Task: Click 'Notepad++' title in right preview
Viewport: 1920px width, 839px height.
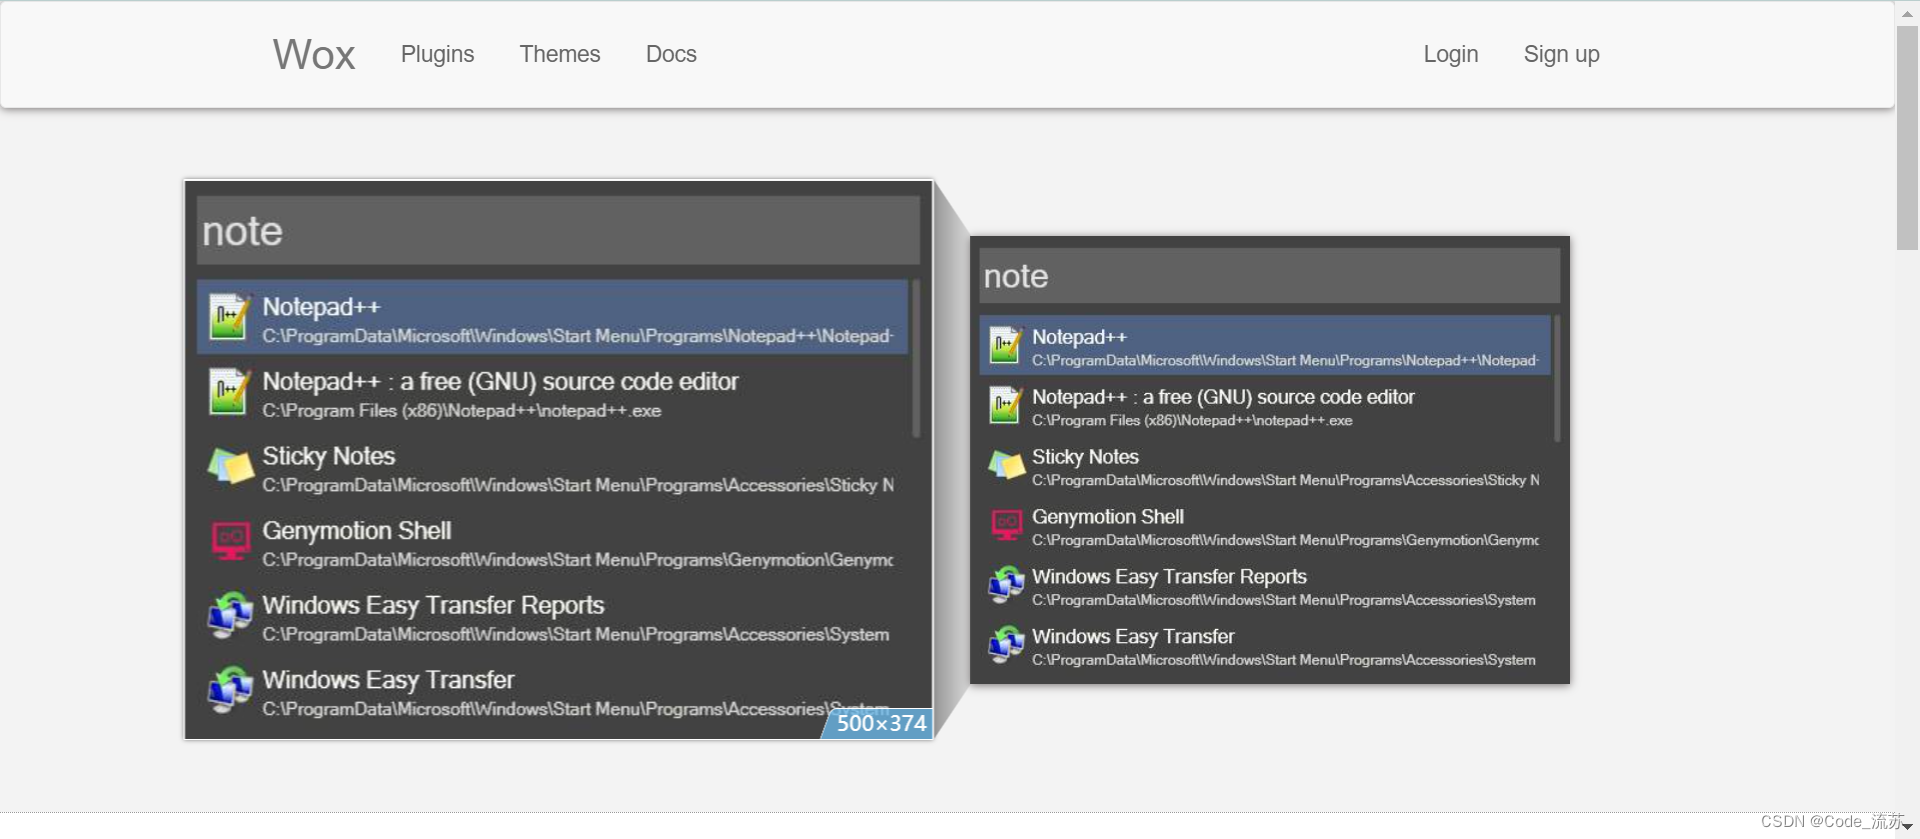Action: tap(1079, 337)
